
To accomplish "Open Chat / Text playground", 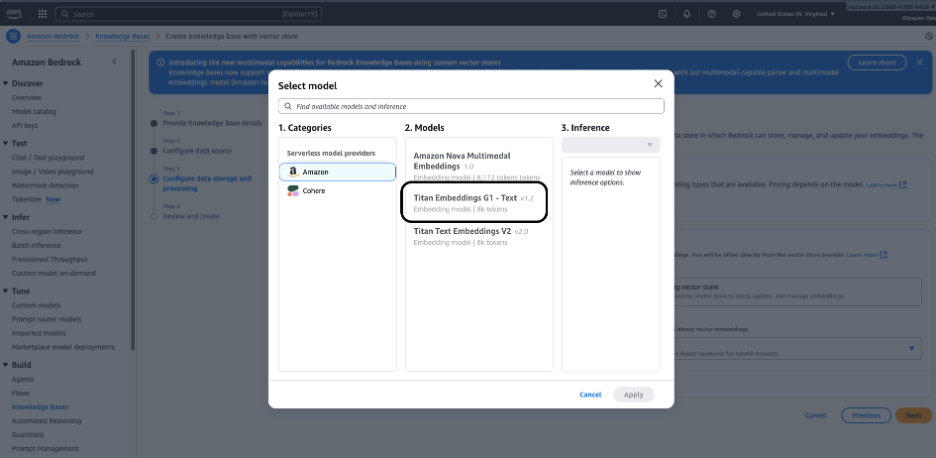I will point(48,158).
